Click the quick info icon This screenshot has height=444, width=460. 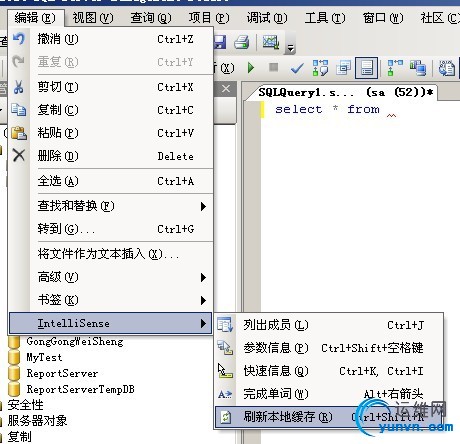tap(225, 371)
